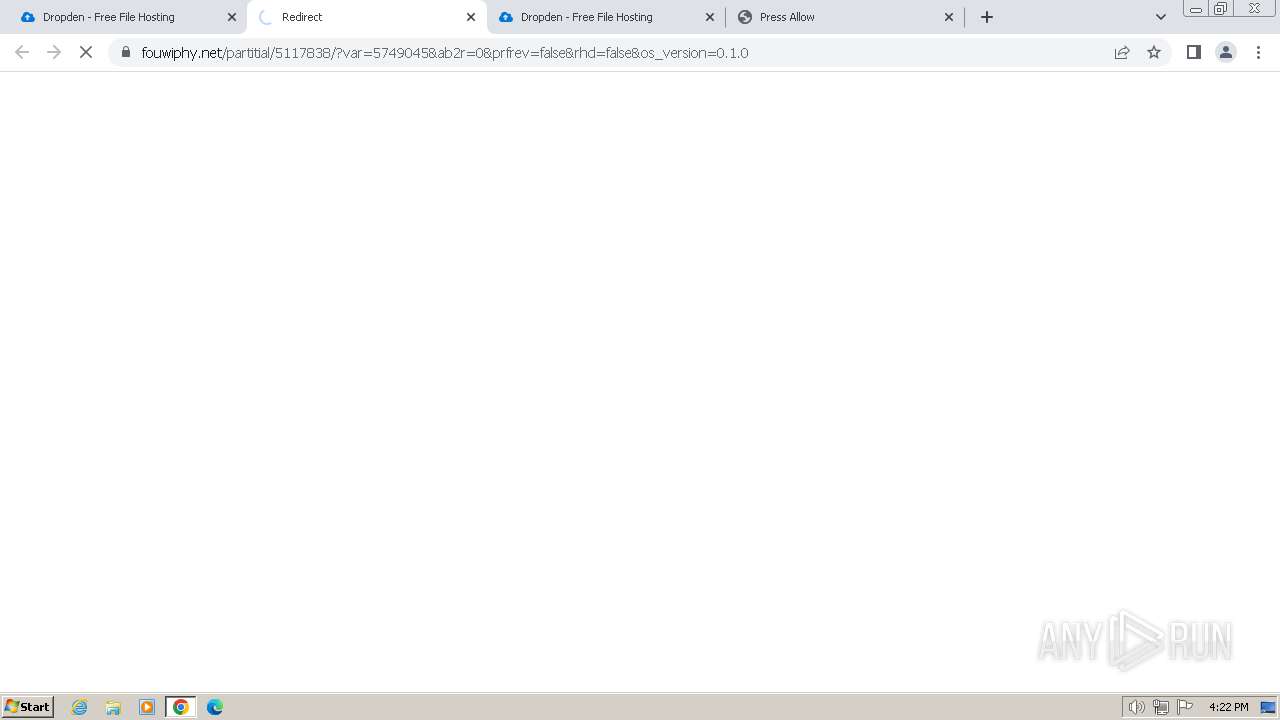Share this page using the share icon
The width and height of the screenshot is (1280, 720).
coord(1122,52)
